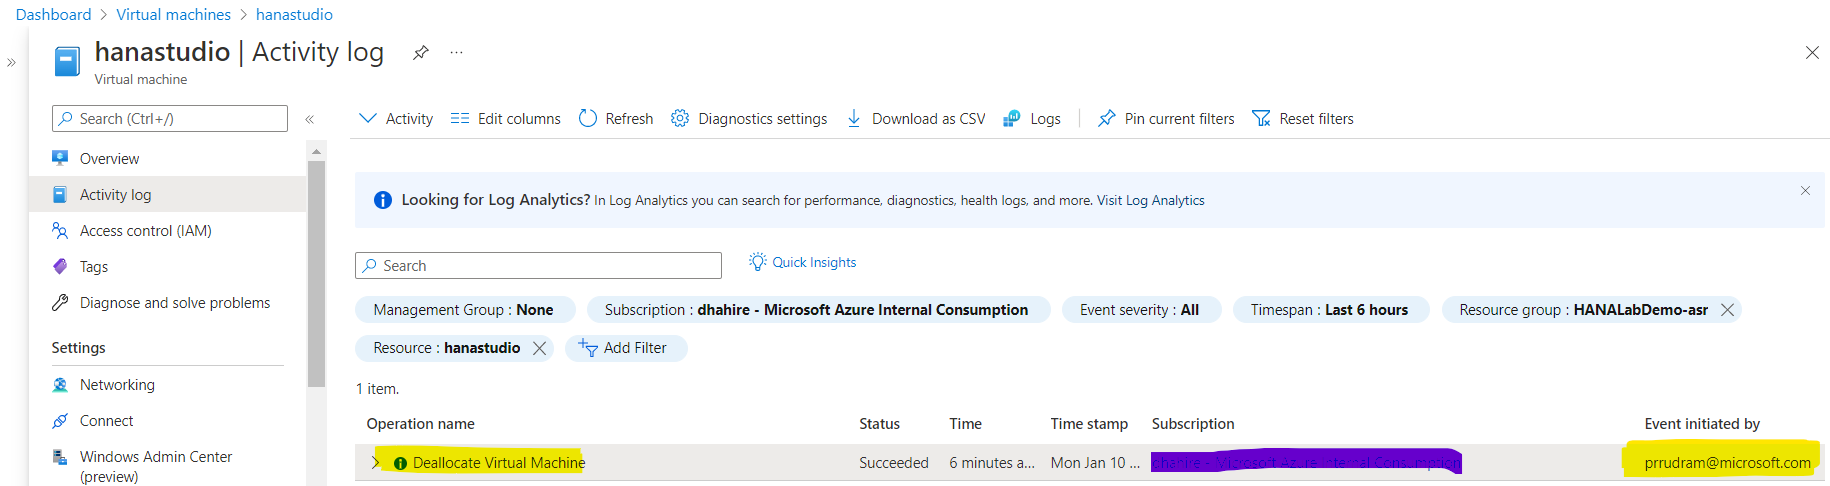Open Diagnostics settings

click(x=749, y=119)
